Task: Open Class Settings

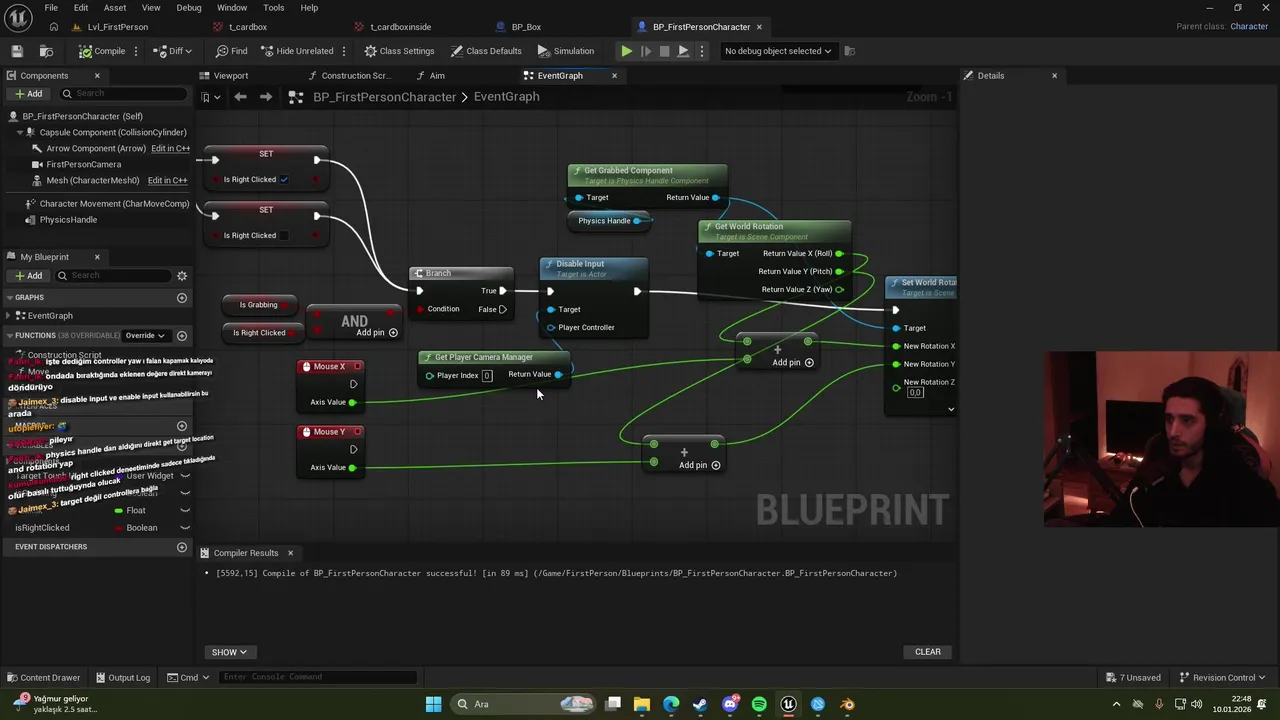Action: tap(399, 51)
